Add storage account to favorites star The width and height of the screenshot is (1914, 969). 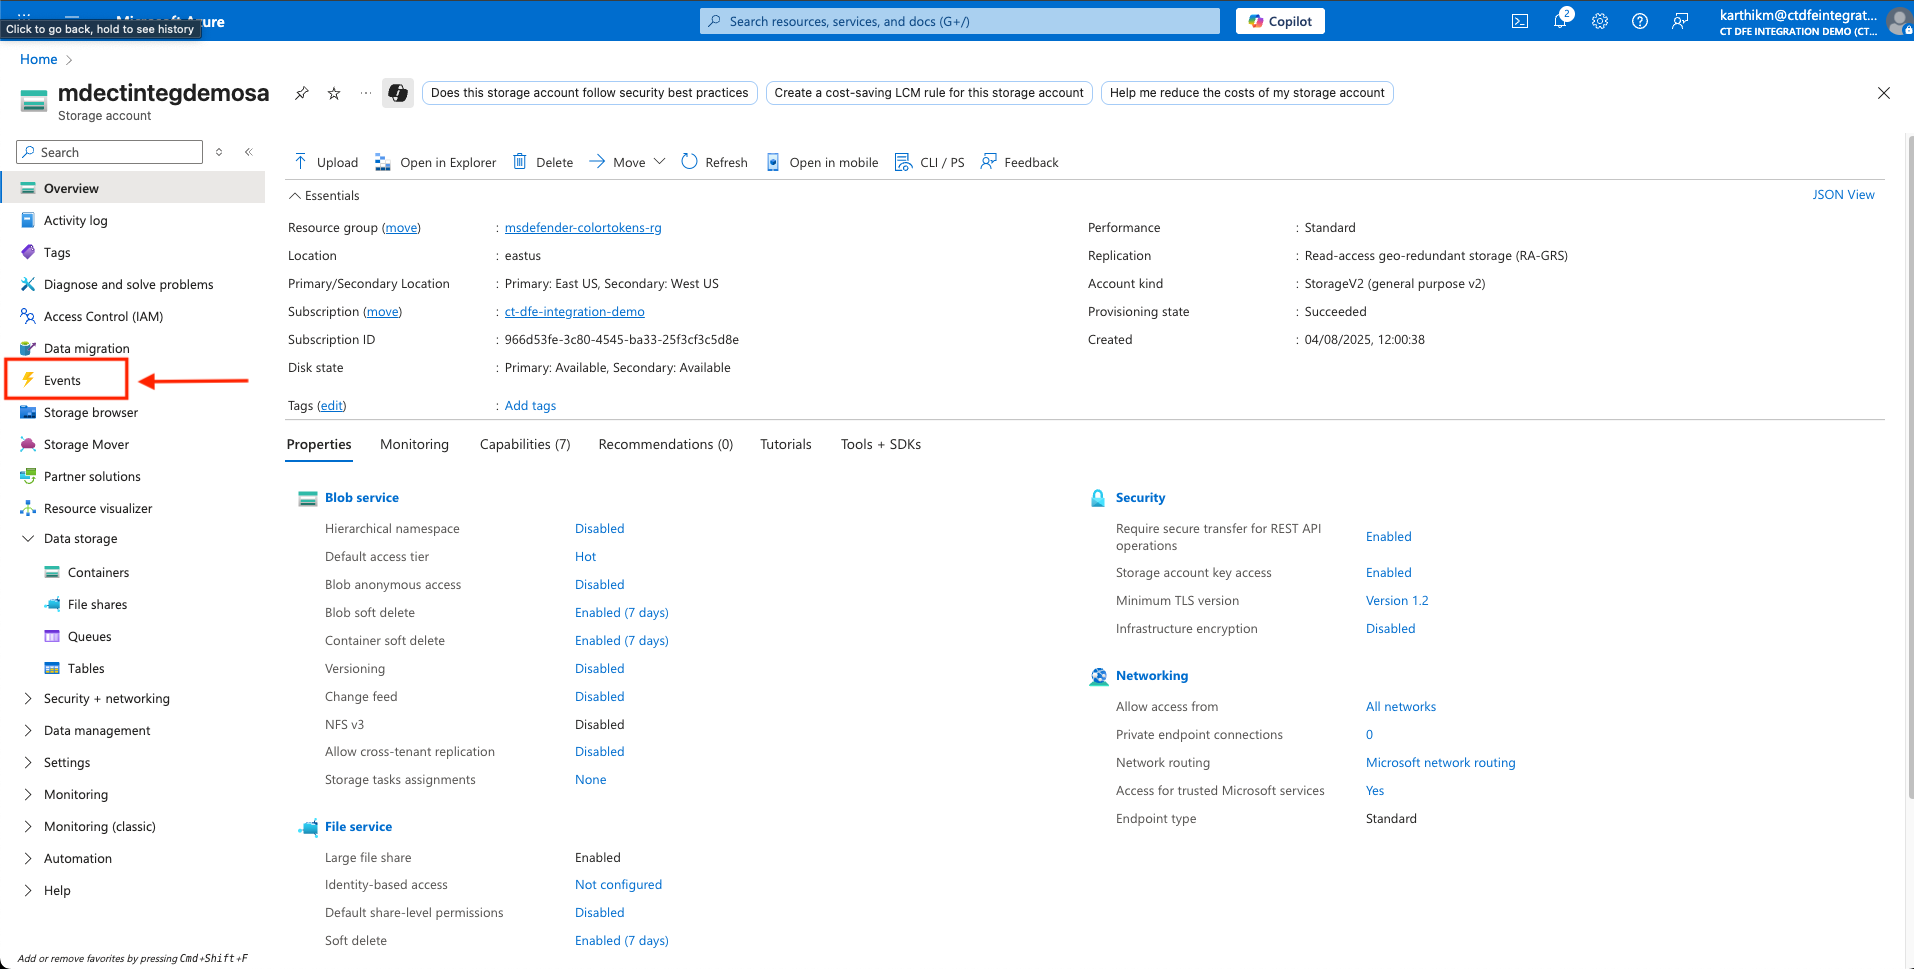[334, 93]
